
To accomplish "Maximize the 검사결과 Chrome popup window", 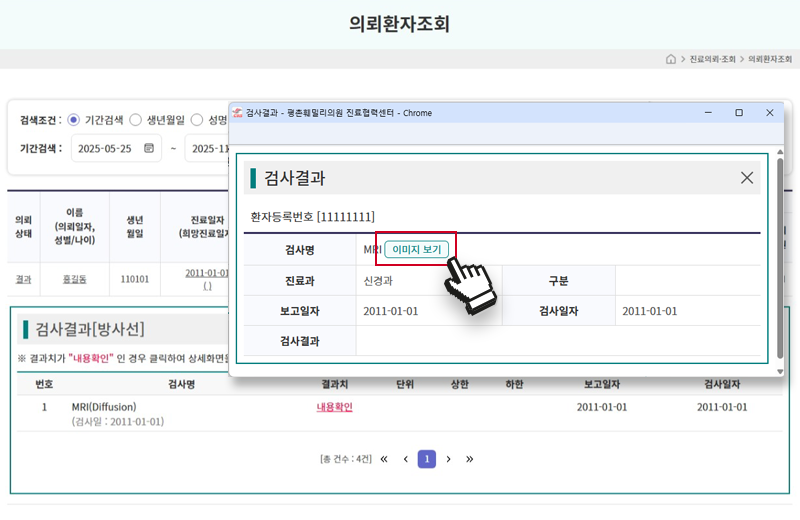I will 738,113.
